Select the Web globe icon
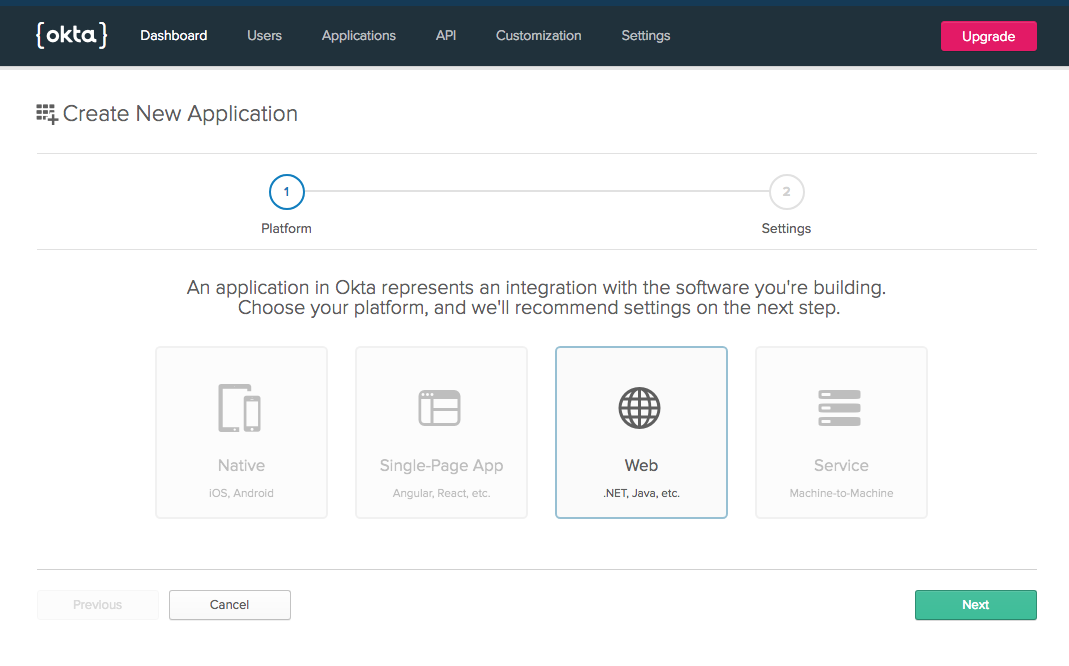 640,407
